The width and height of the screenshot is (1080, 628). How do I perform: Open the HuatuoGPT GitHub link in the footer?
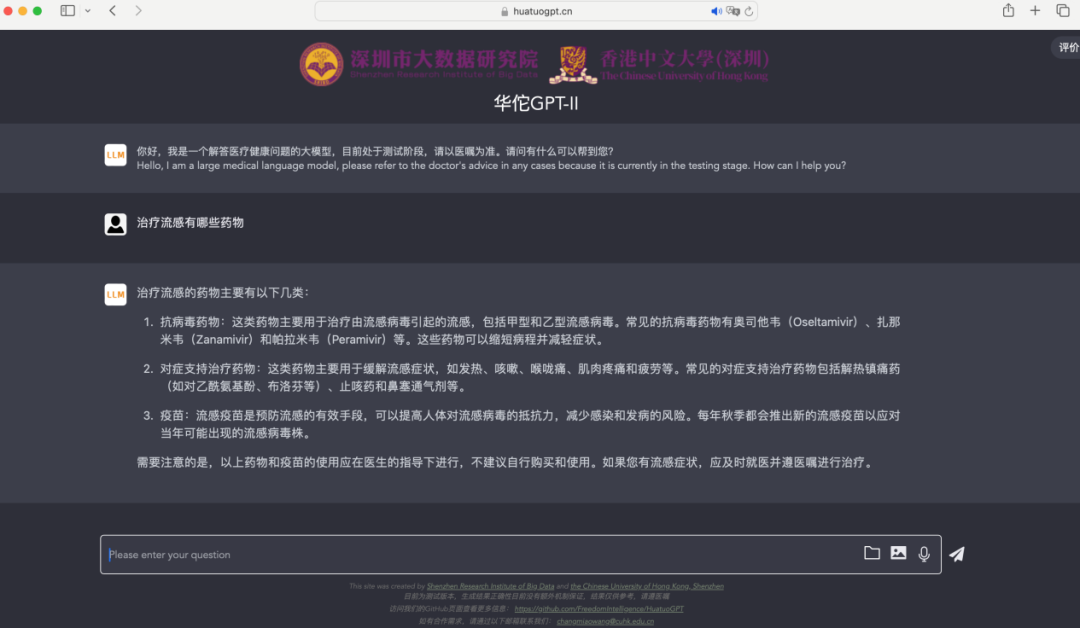coord(599,609)
